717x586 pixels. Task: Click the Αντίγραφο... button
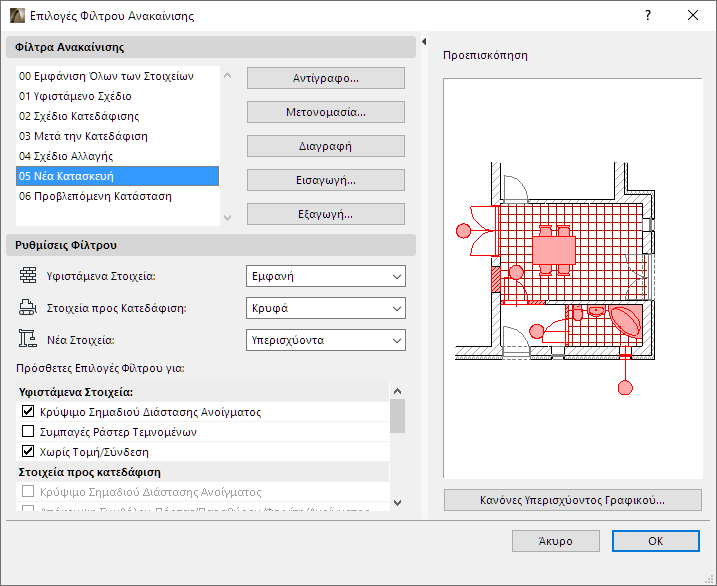click(325, 78)
